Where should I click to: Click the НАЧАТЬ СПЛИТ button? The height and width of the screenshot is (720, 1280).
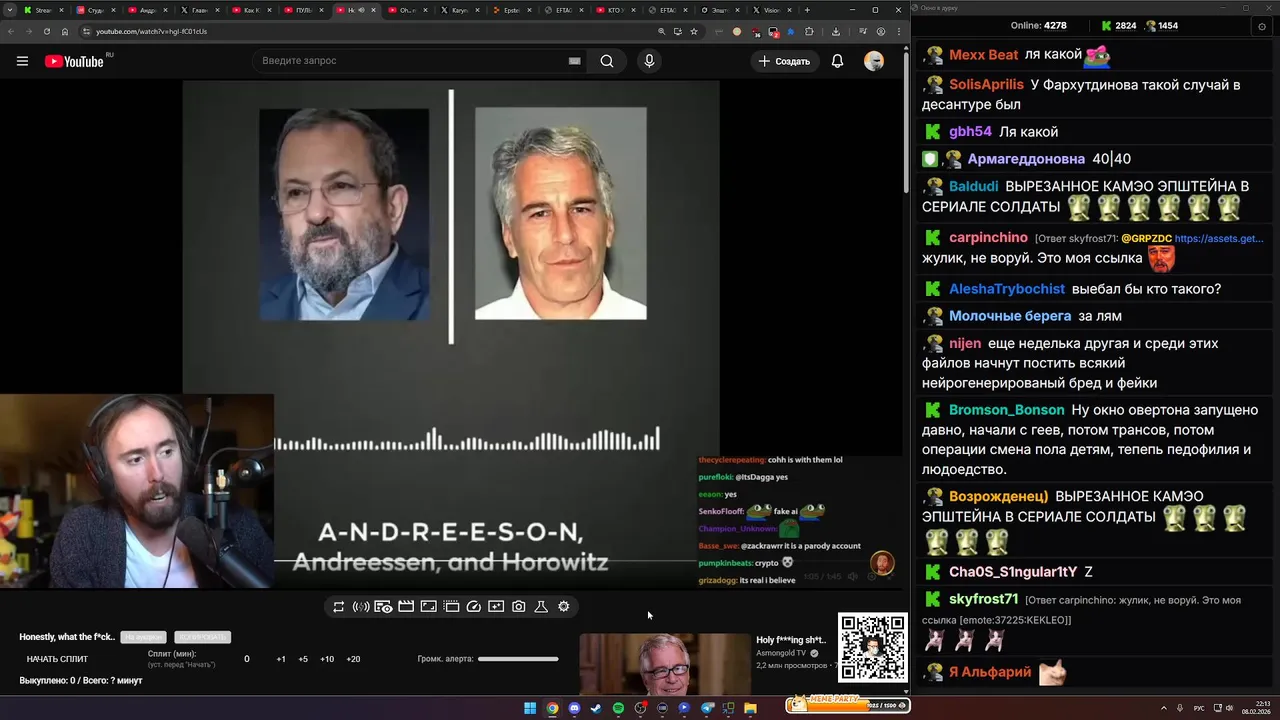pos(57,659)
